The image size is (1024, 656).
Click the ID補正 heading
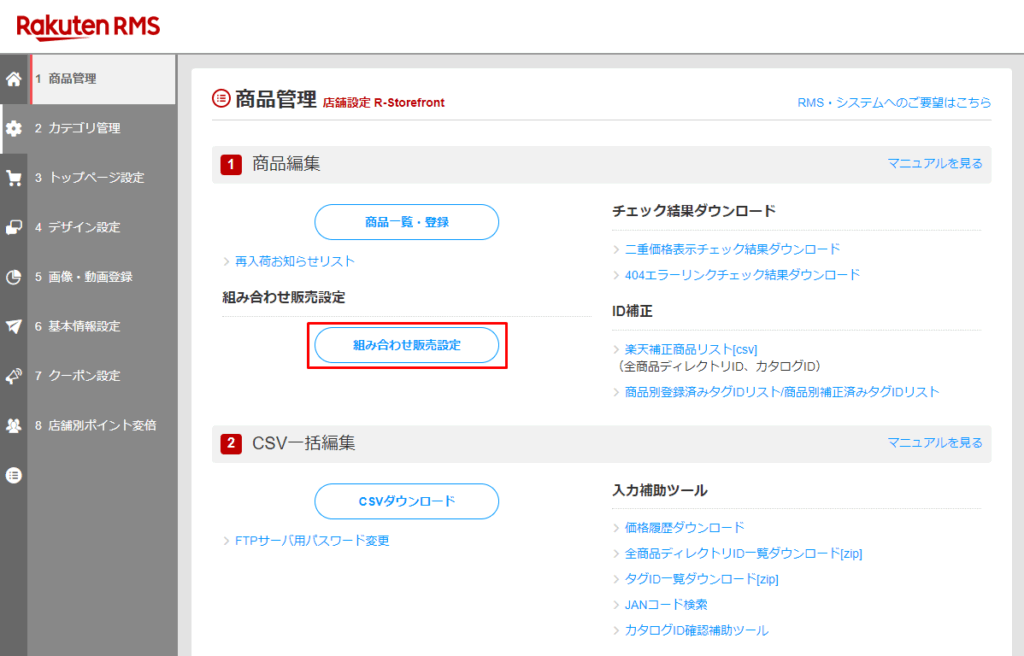pyautogui.click(x=632, y=311)
